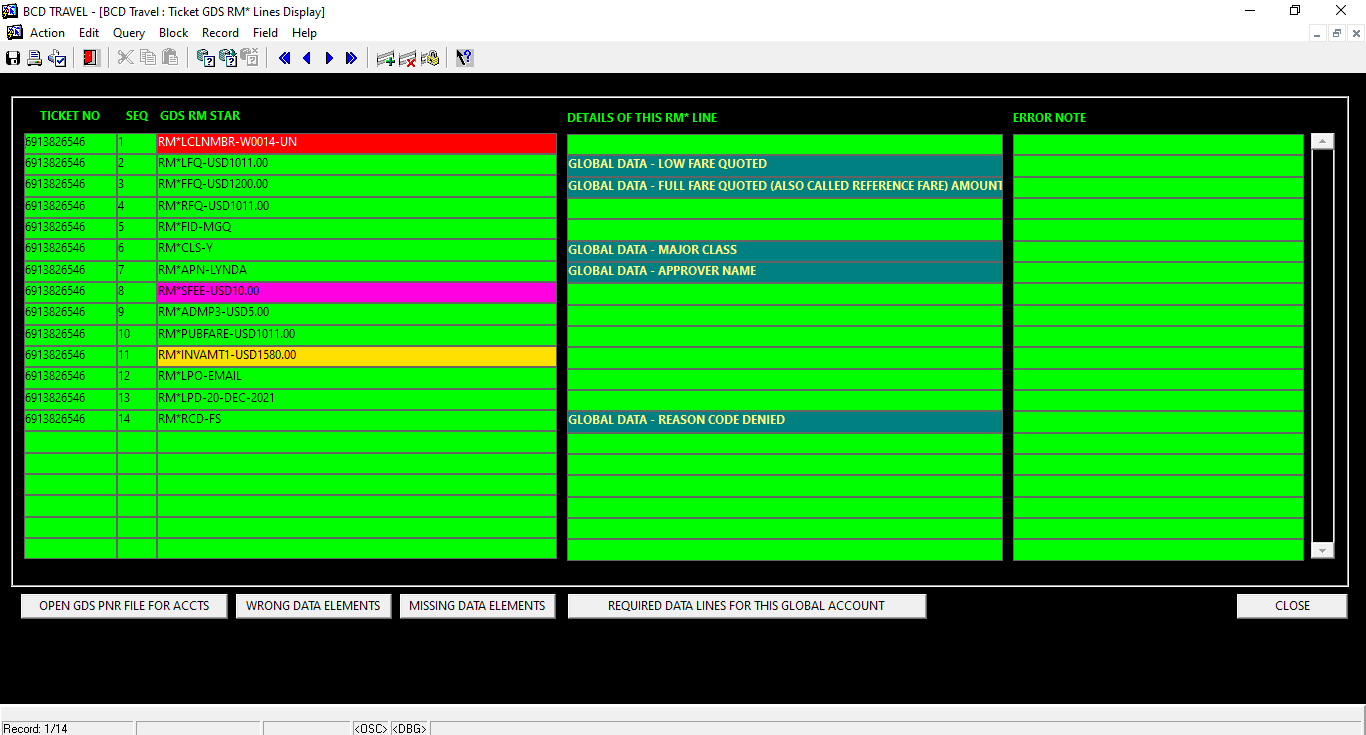This screenshot has height=735, width=1366.
Task: Click the CLOSE button at bottom right
Action: [1292, 606]
